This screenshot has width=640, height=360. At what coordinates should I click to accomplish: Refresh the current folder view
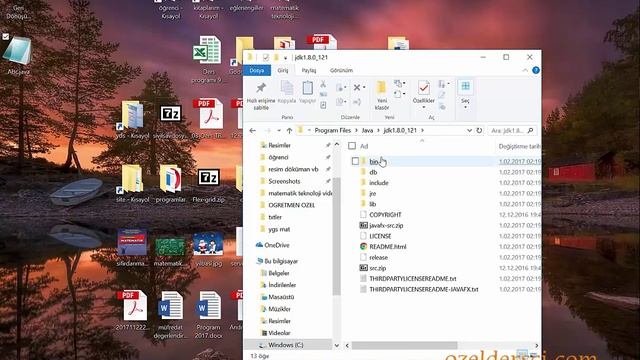coord(479,131)
